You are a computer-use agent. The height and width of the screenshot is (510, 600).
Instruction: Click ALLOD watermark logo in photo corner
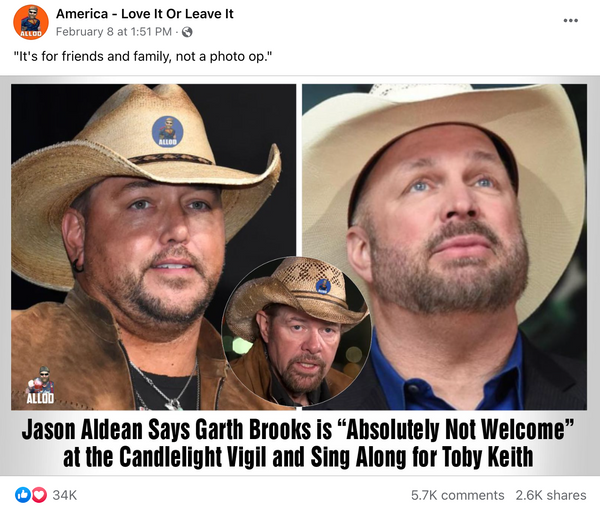click(41, 385)
